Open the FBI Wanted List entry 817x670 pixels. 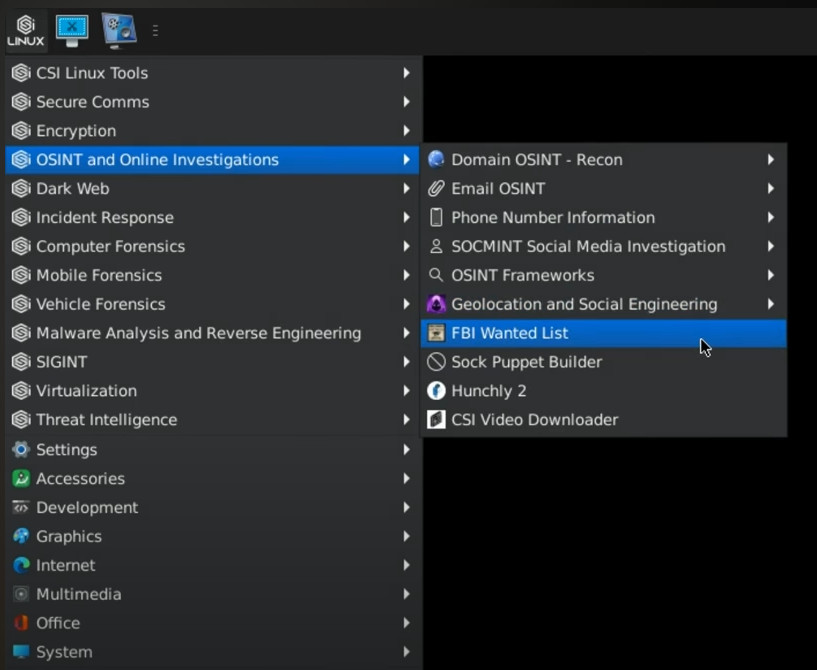click(x=510, y=333)
